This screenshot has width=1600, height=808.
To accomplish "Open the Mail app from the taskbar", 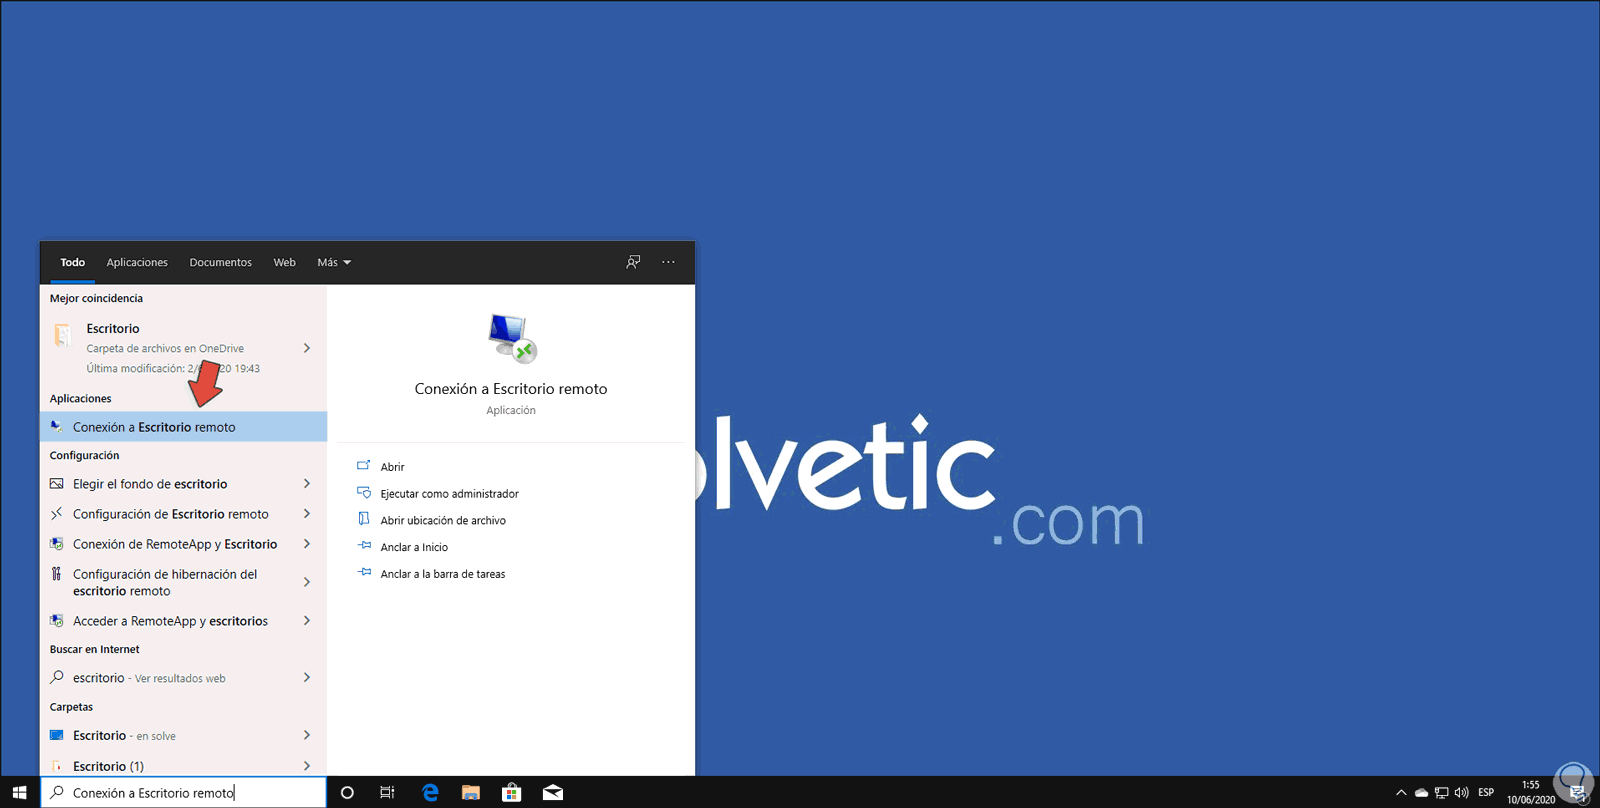I will (553, 792).
